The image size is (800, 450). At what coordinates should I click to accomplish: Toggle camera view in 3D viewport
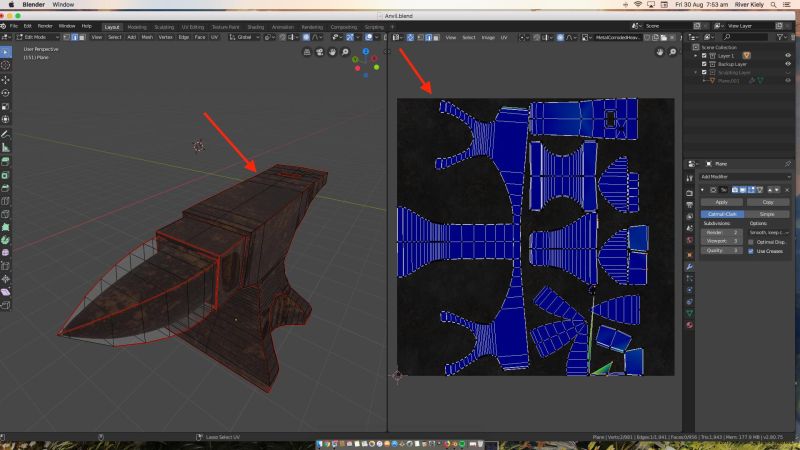point(320,52)
